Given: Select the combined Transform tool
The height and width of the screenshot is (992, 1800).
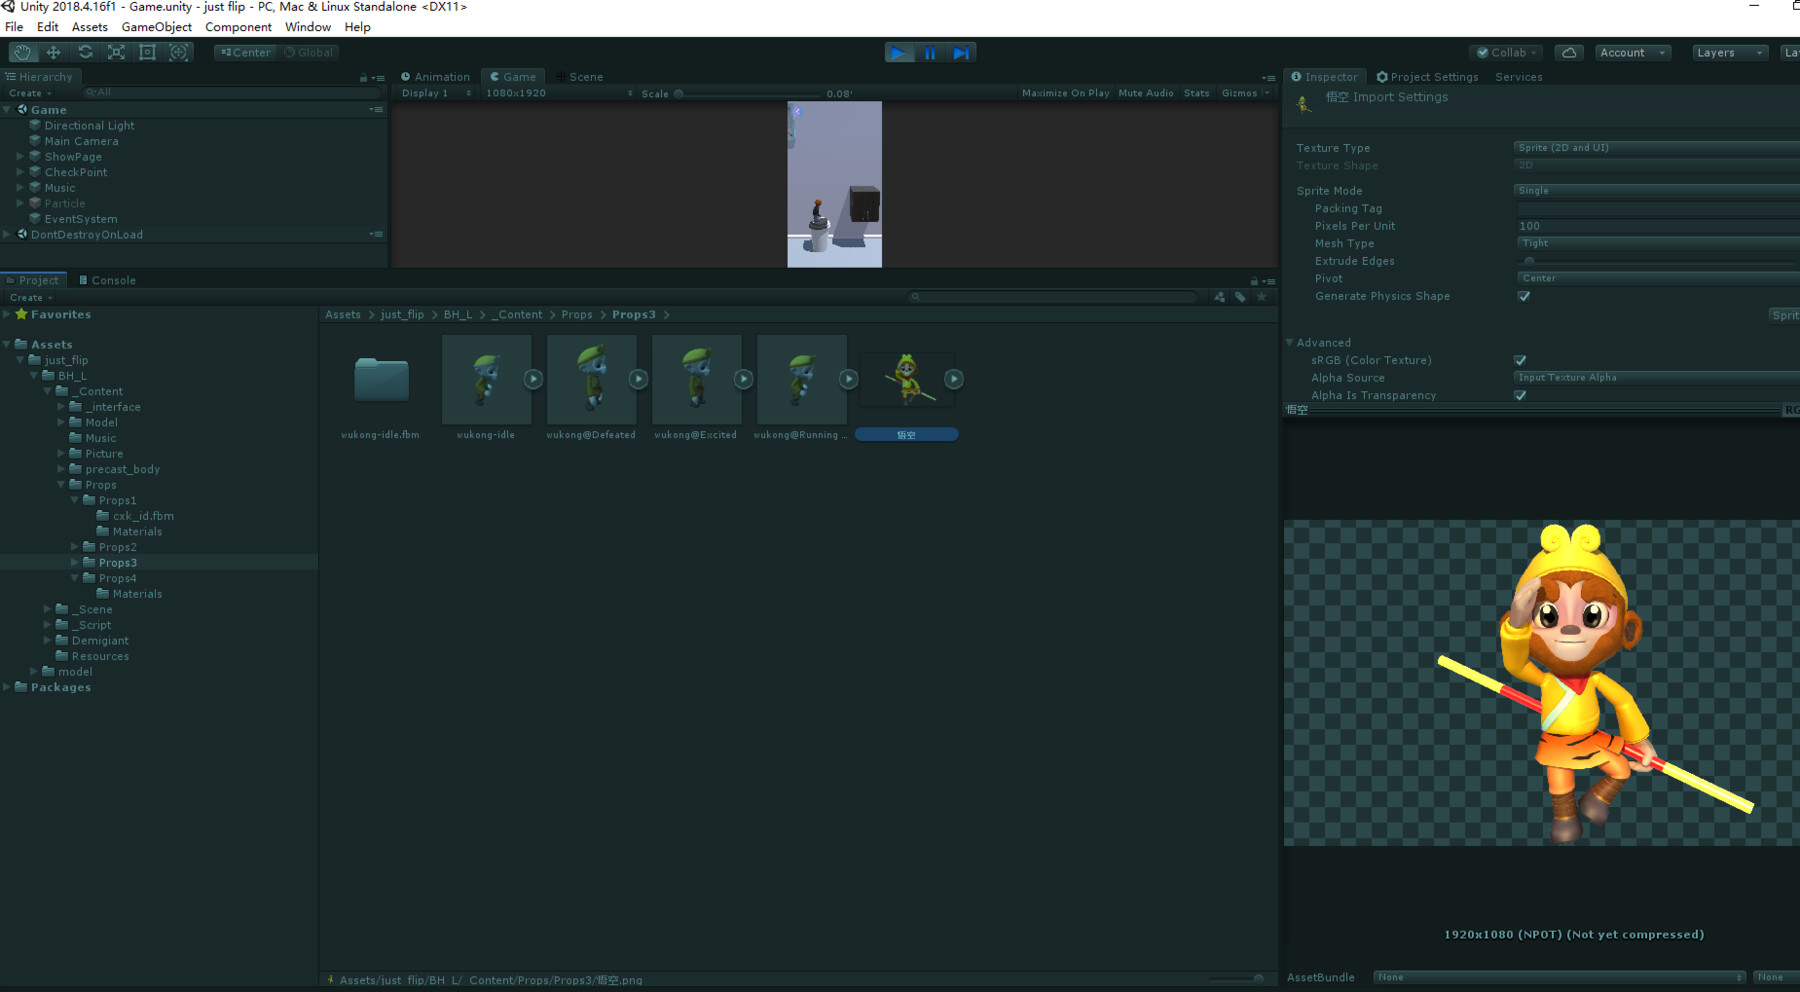Looking at the screenshot, I should (179, 52).
